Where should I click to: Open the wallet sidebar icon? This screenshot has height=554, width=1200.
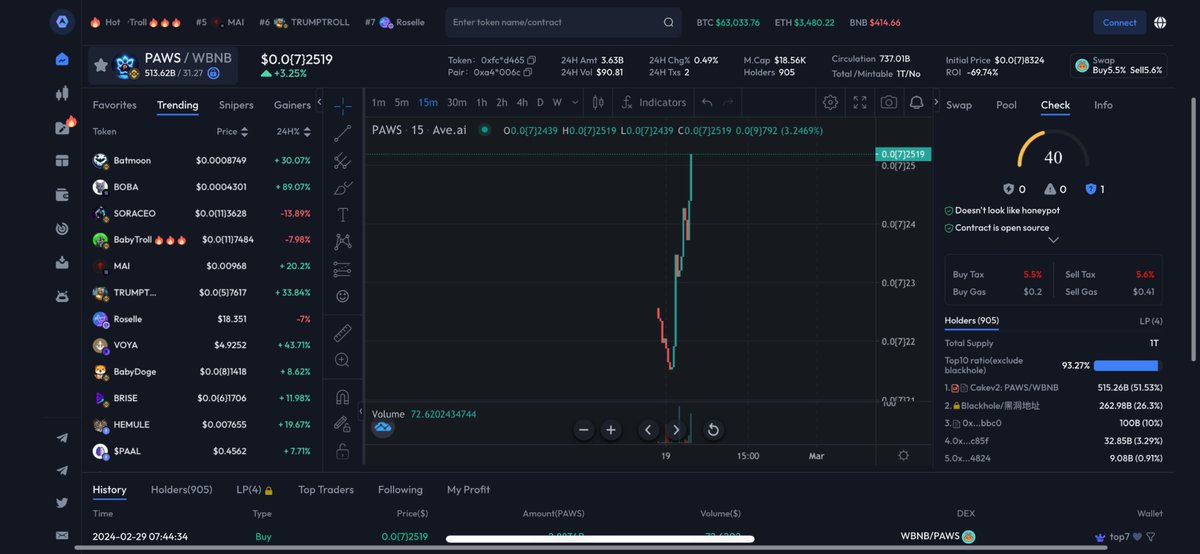[62, 195]
